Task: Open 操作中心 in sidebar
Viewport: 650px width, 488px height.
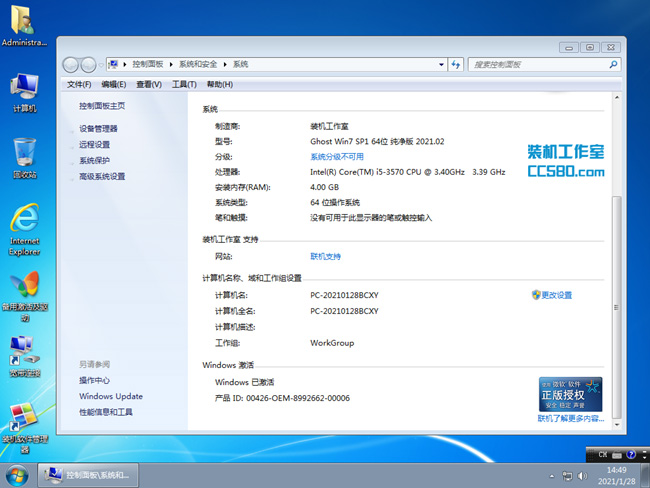Action: [95, 381]
